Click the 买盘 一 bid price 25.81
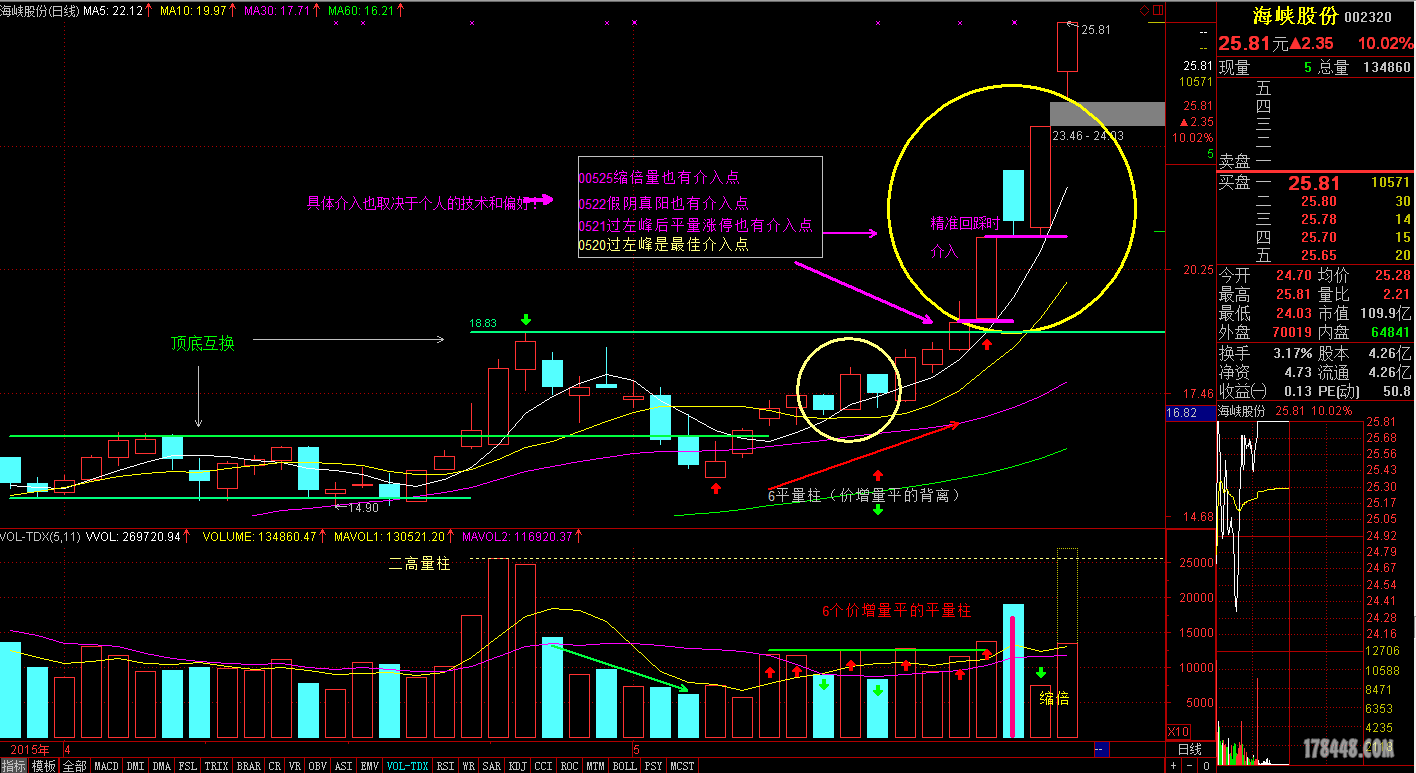The image size is (1416, 773). (1313, 183)
